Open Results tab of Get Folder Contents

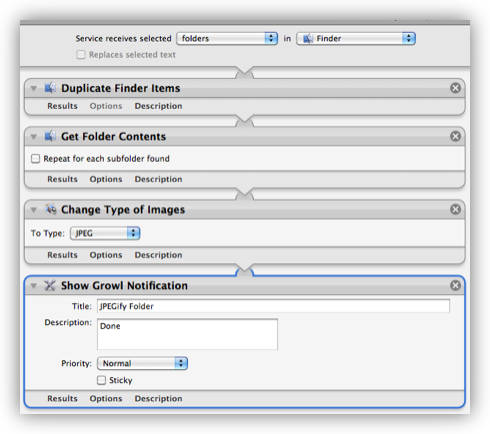62,179
